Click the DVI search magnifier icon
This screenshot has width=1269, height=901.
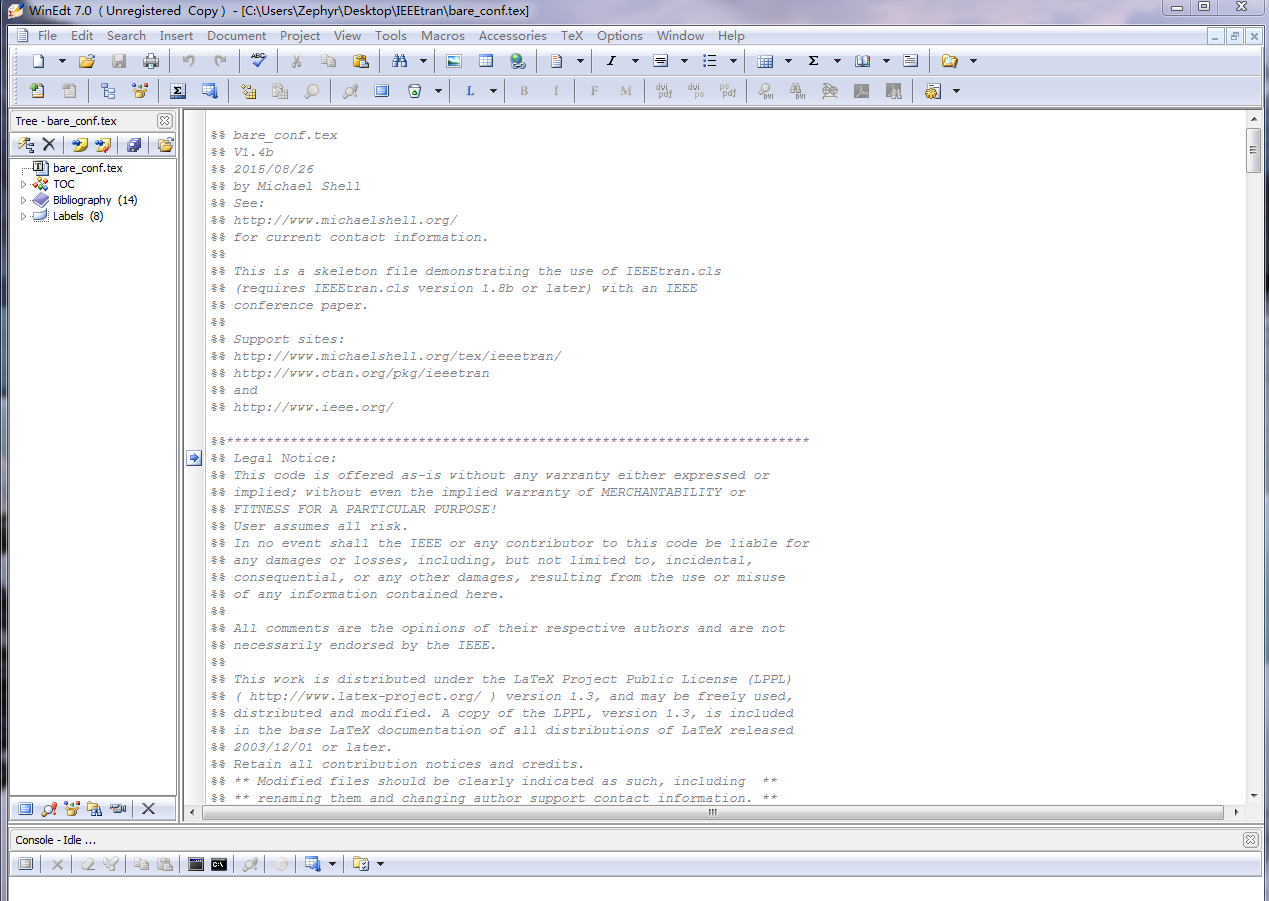click(x=766, y=91)
